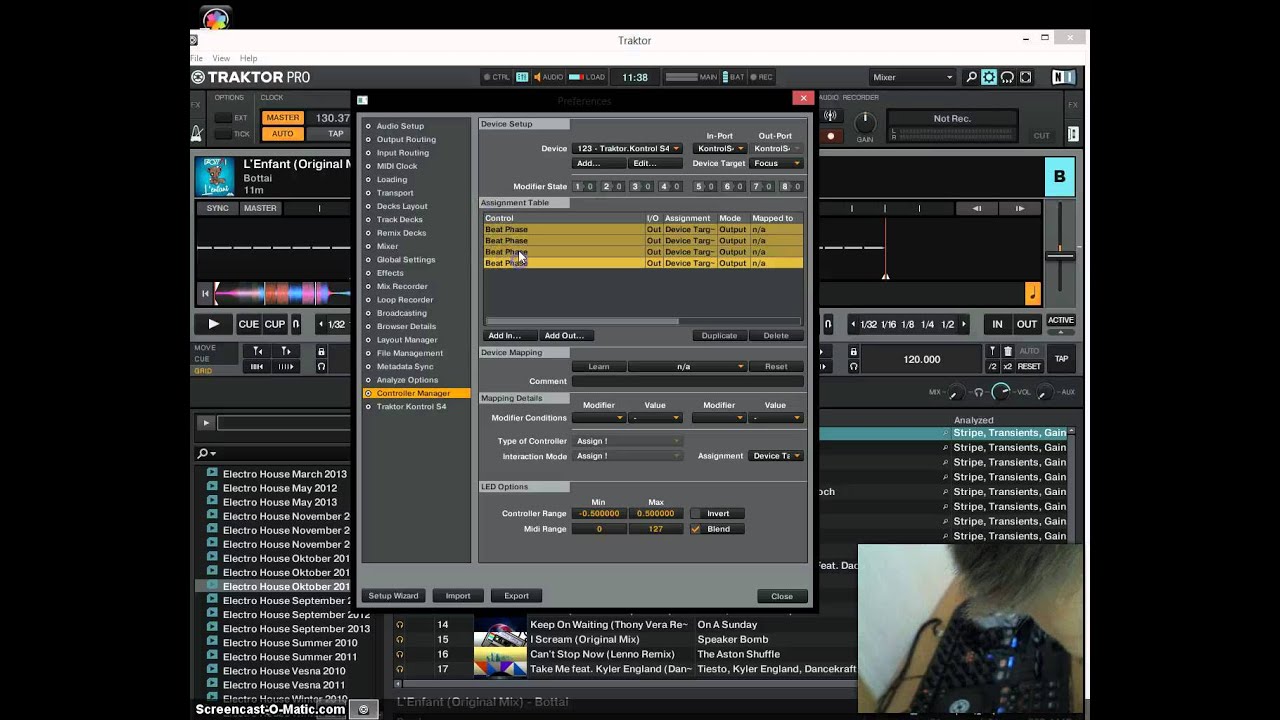
Task: Open the Assignment Device Target dropdown
Action: click(x=776, y=456)
